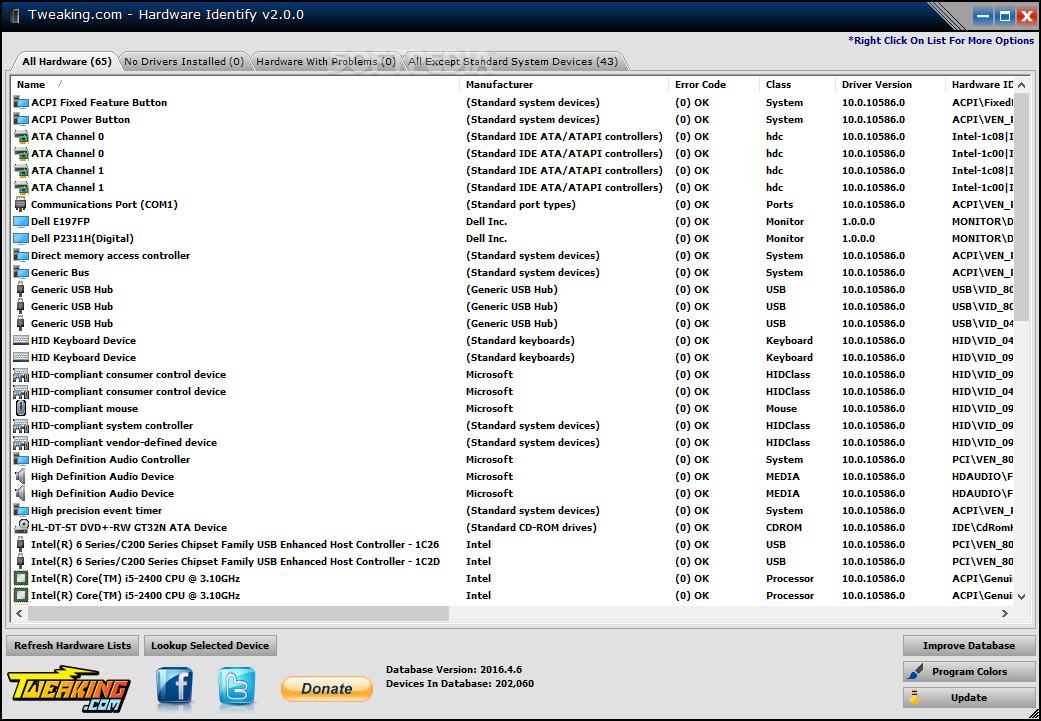Click the 'Direct memory access controller' name
This screenshot has height=721, width=1041.
point(110,256)
